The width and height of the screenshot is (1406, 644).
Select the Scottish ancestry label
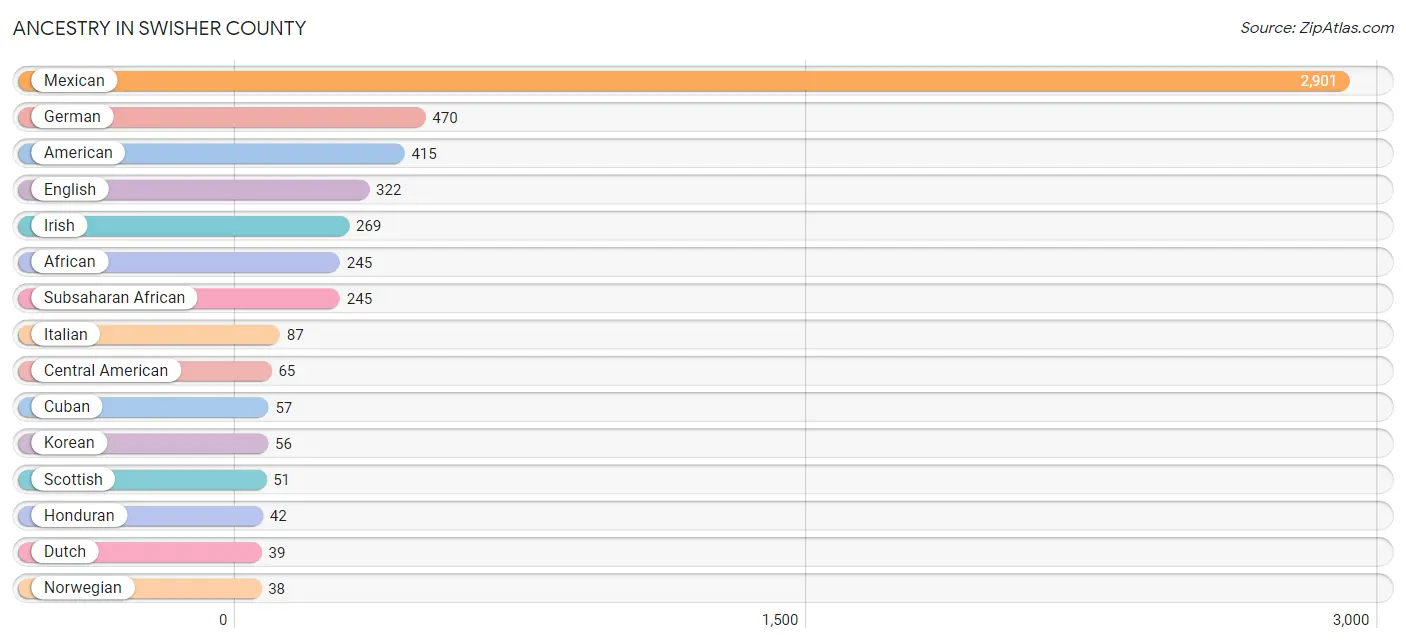pos(73,480)
